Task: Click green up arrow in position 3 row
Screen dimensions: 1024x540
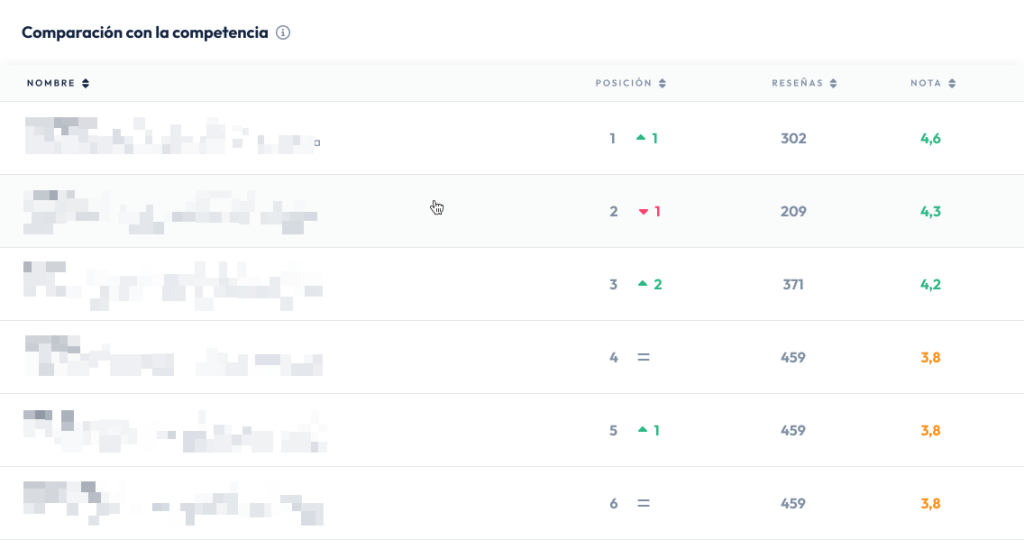Action: pyautogui.click(x=642, y=284)
